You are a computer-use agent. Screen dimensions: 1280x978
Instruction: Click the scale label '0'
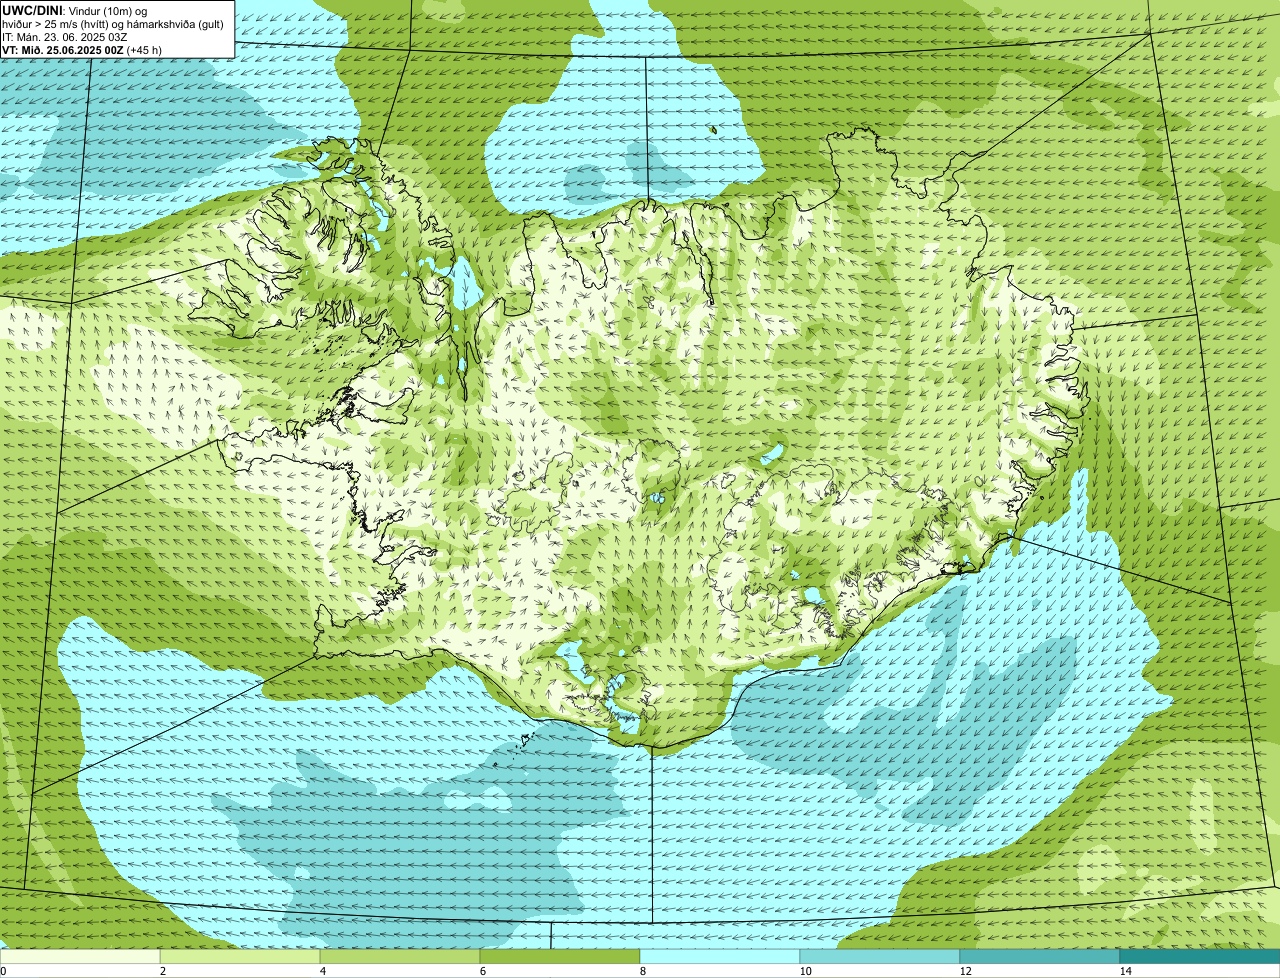(x=3, y=971)
